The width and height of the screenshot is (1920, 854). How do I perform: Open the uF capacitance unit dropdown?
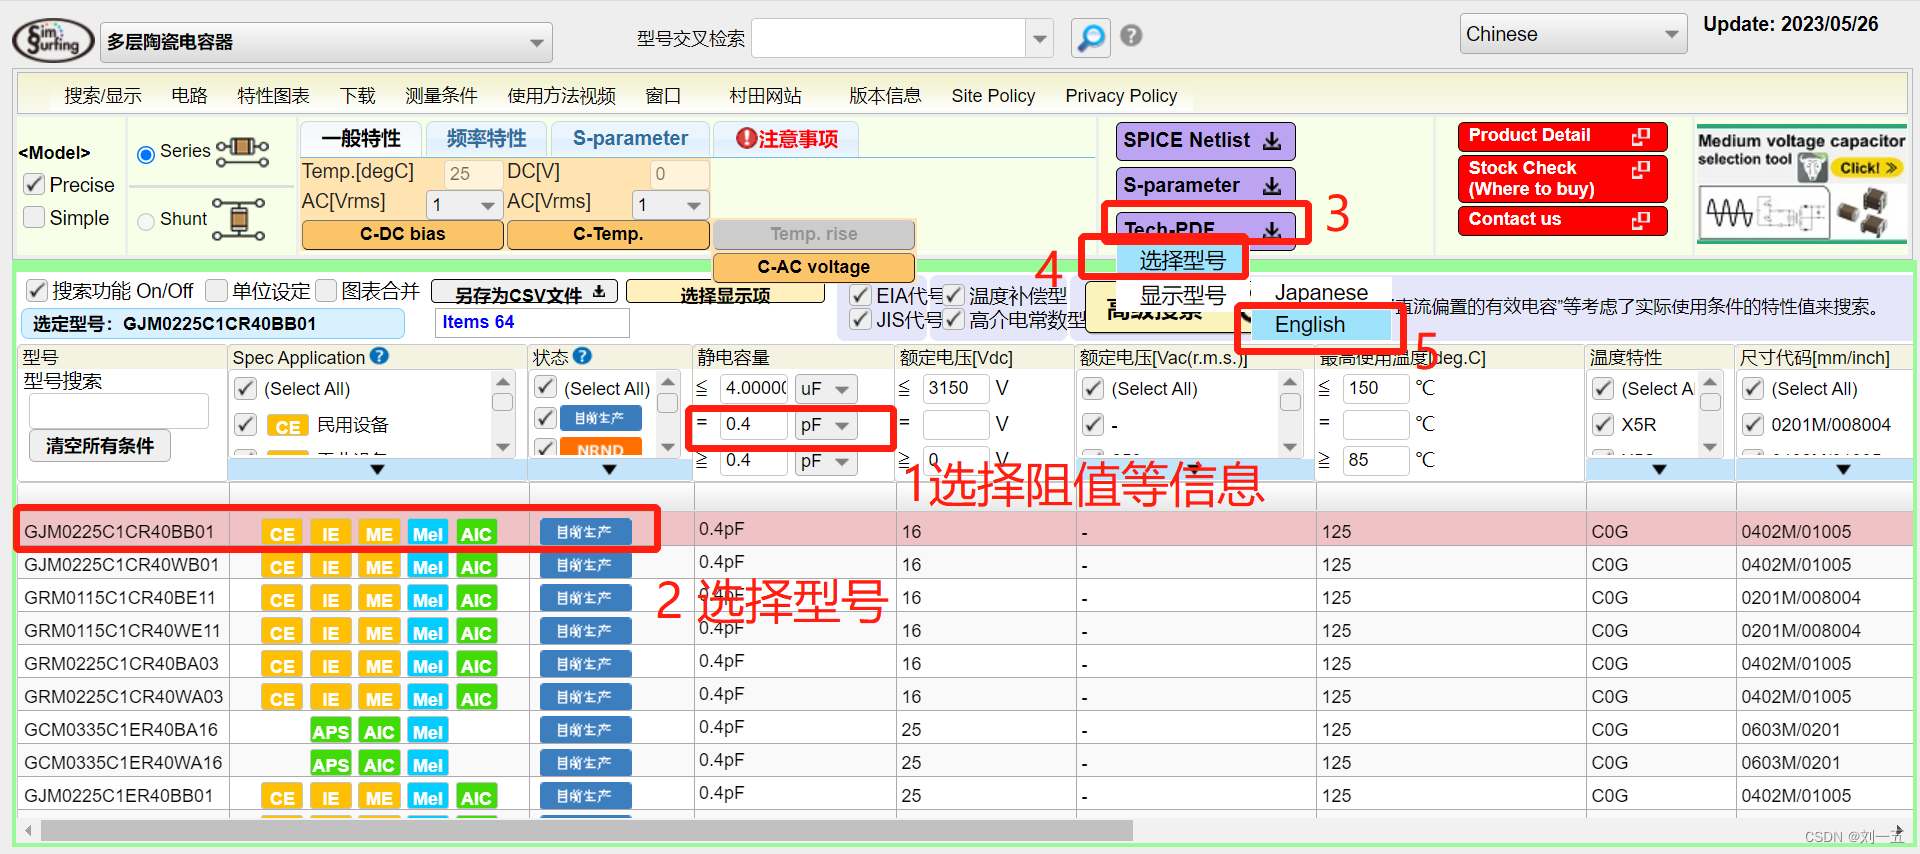click(827, 388)
